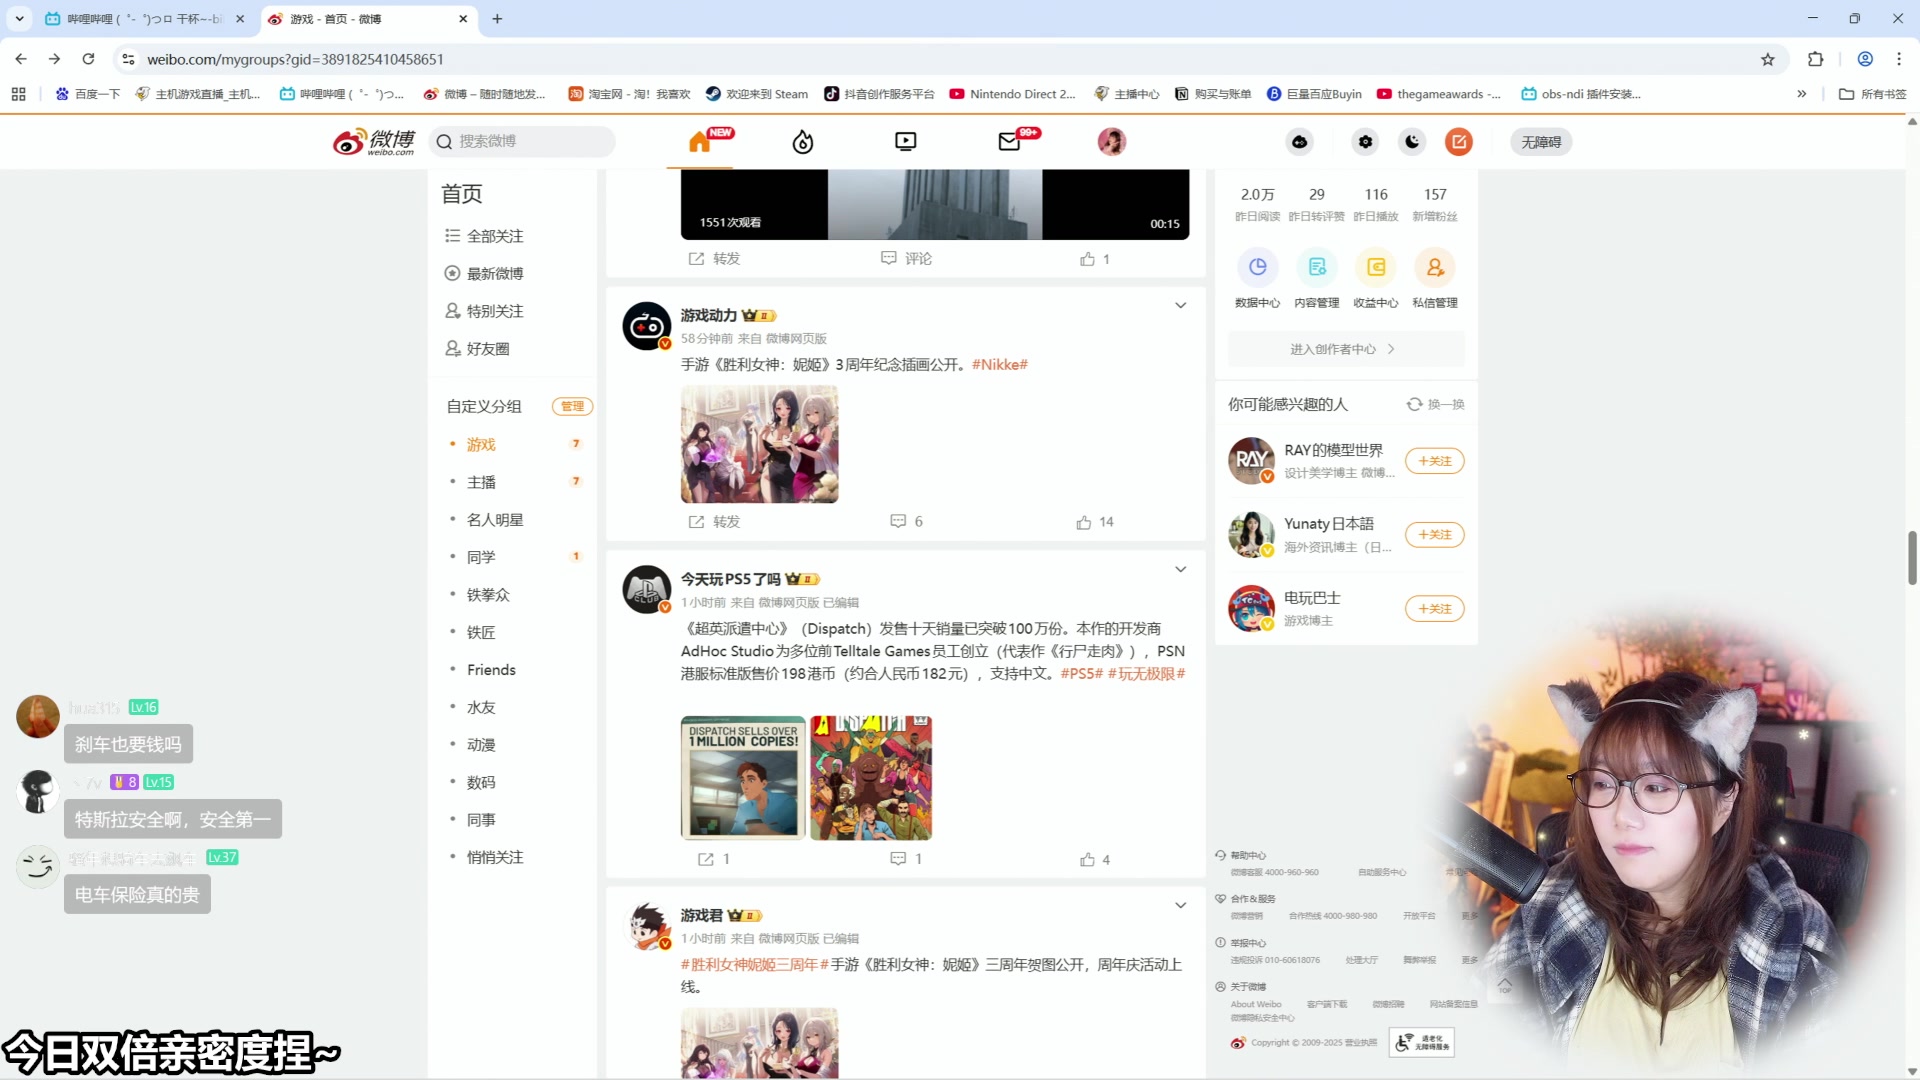Collapse the 今天玩PS5了吗 post via its chevron
The height and width of the screenshot is (1080, 1920).
tap(1180, 569)
